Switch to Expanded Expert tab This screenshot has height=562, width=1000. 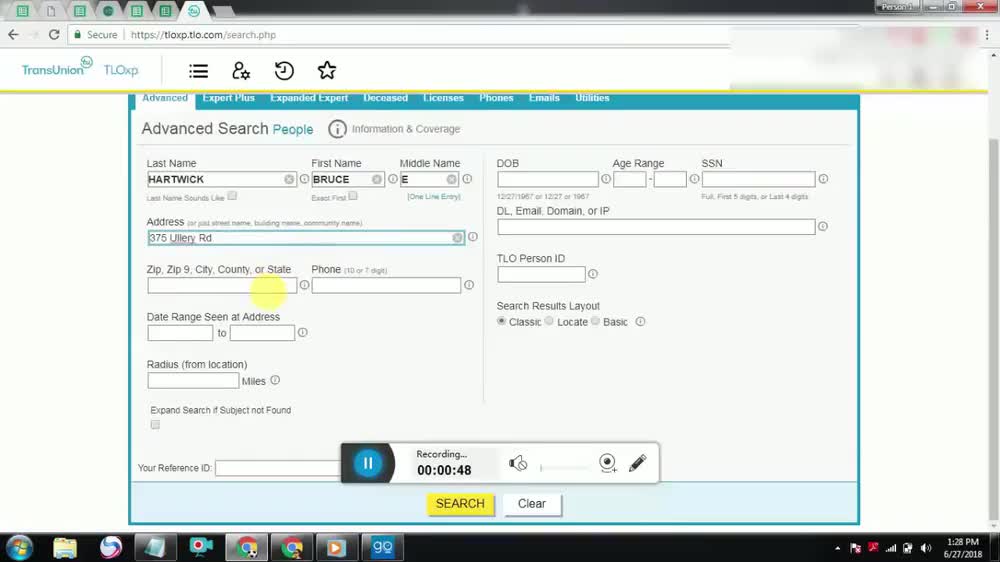pos(309,98)
